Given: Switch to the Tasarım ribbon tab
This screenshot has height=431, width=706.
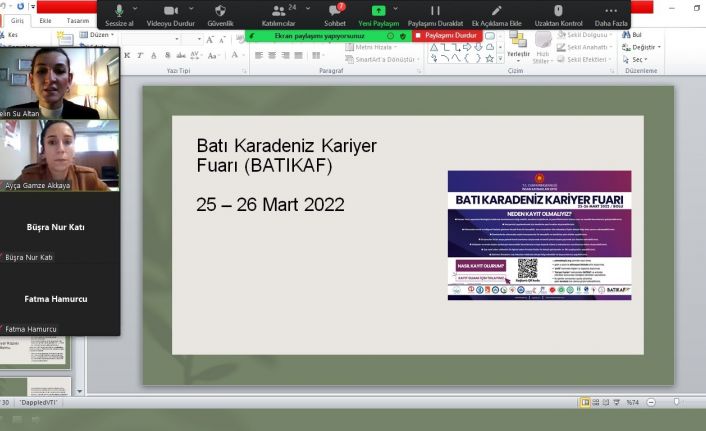Looking at the screenshot, I should coord(78,20).
